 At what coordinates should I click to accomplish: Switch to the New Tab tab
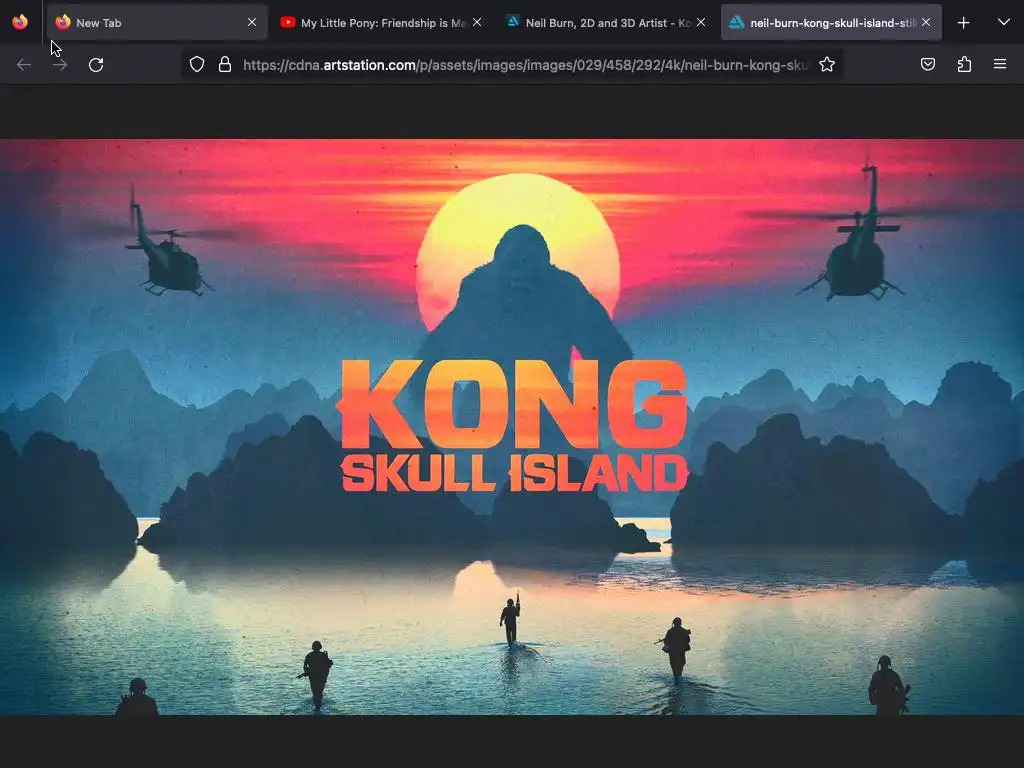[157, 22]
